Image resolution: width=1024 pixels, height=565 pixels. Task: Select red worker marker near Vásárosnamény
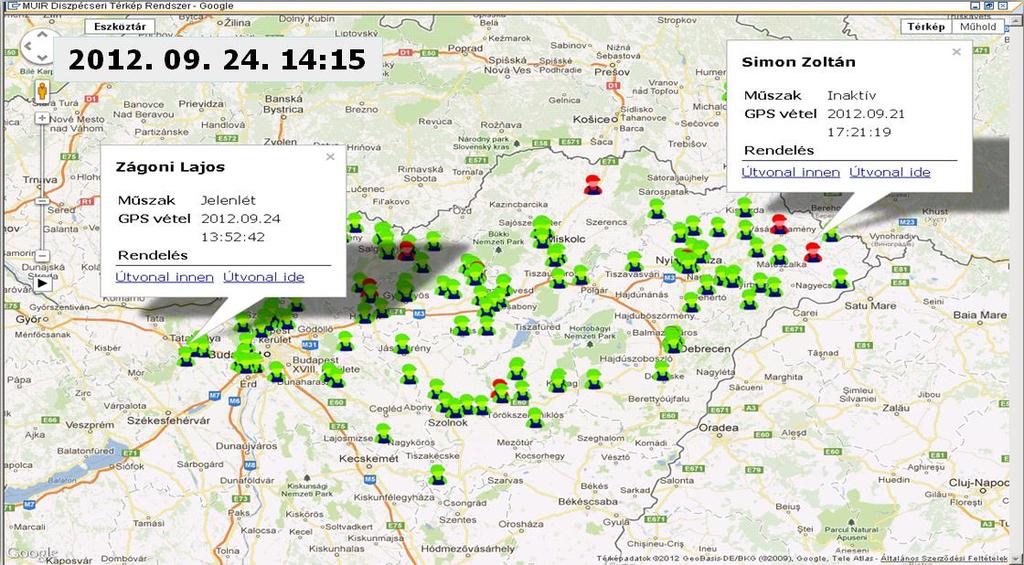(x=779, y=223)
